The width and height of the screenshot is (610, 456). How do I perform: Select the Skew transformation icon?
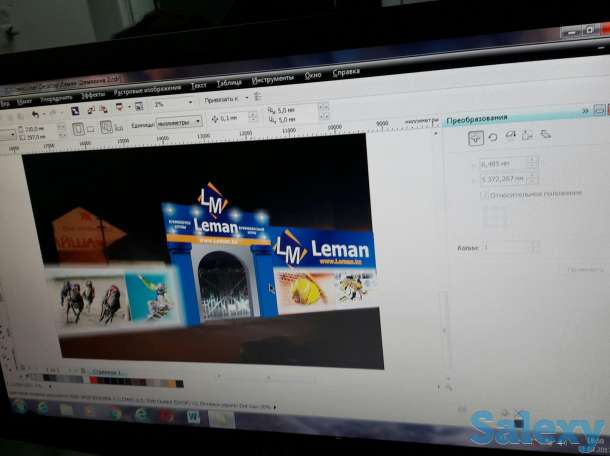(x=546, y=134)
